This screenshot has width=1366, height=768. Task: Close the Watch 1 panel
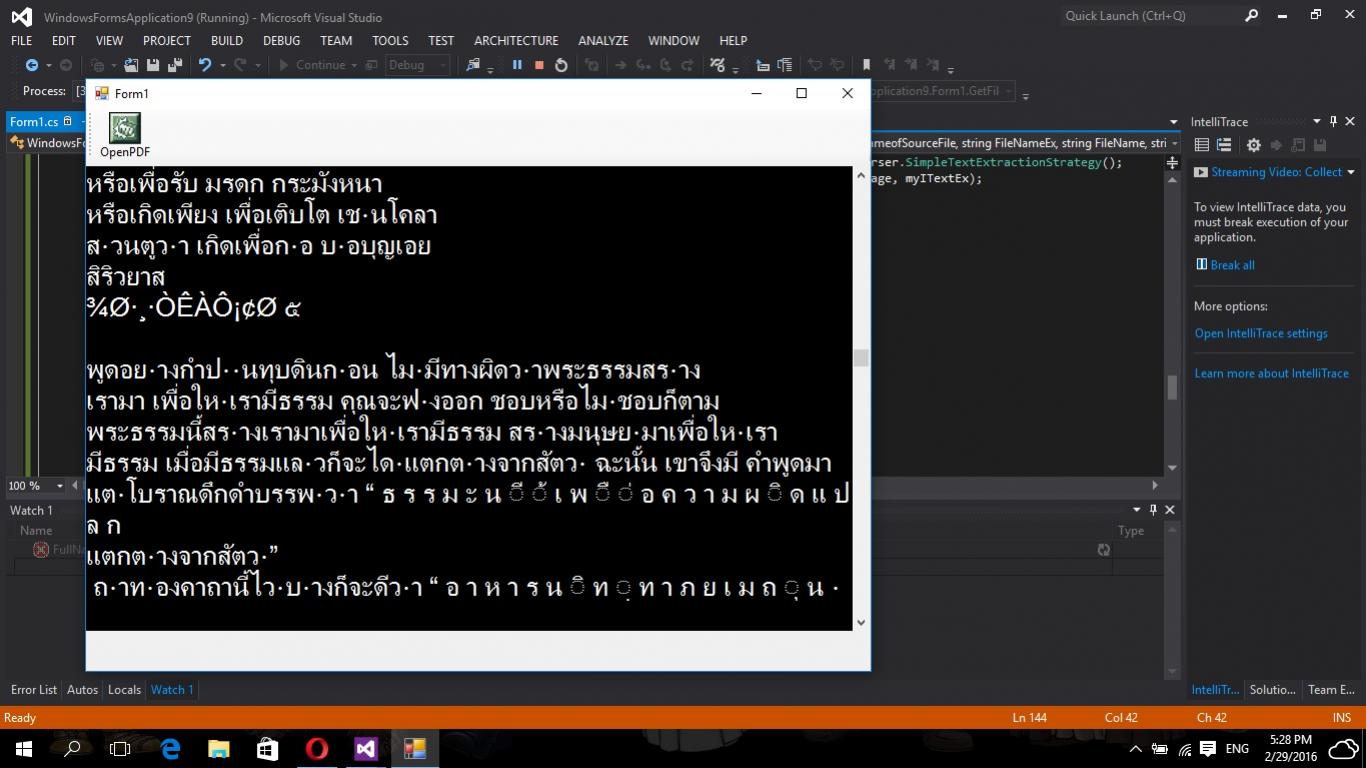(x=1170, y=510)
